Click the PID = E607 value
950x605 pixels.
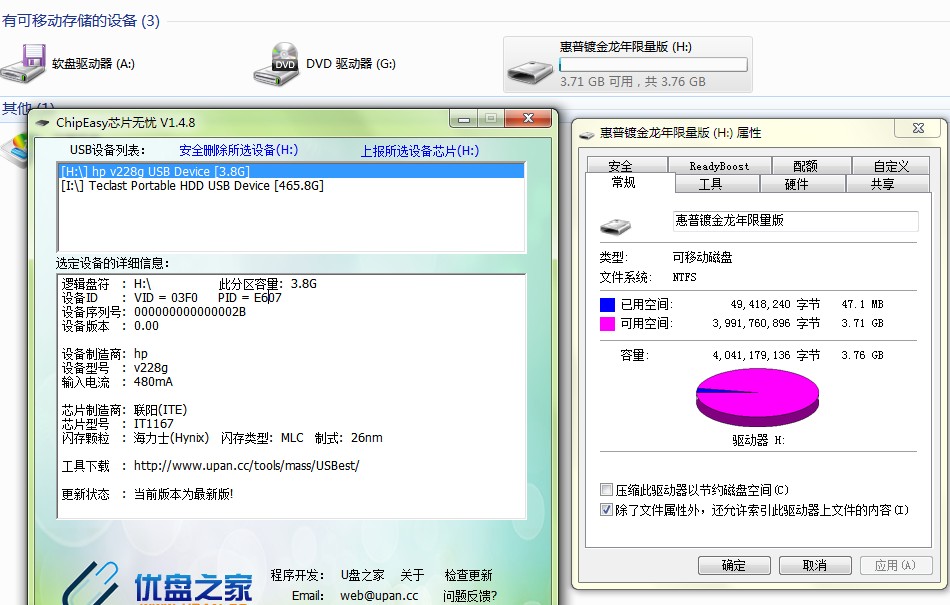[250, 297]
